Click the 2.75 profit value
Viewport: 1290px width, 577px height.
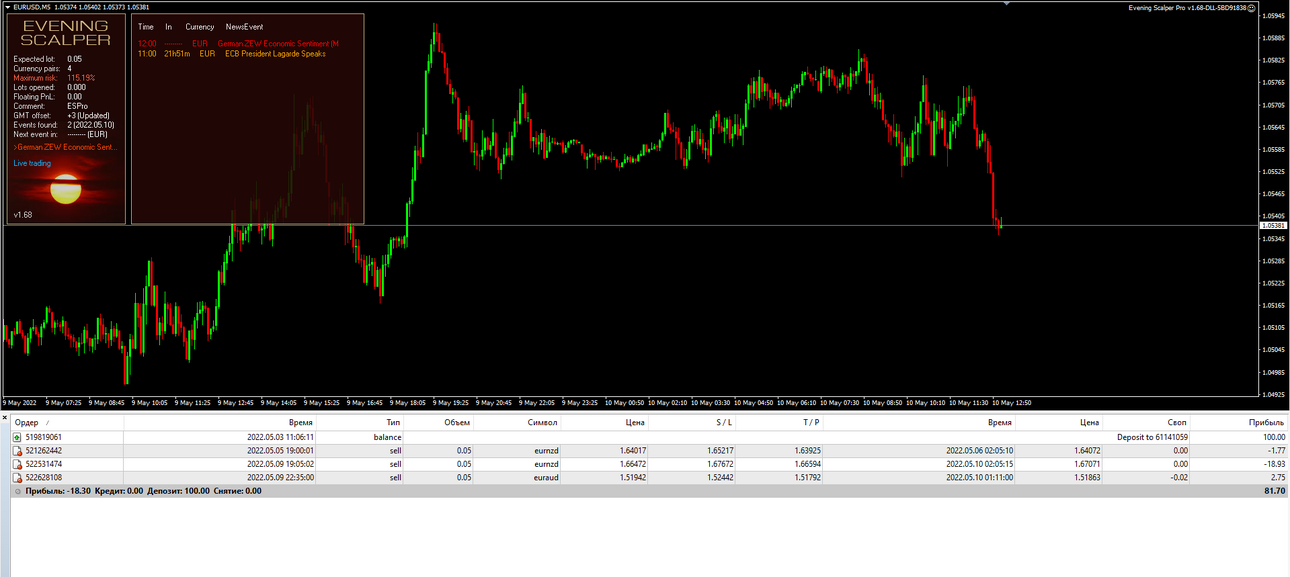(1278, 478)
